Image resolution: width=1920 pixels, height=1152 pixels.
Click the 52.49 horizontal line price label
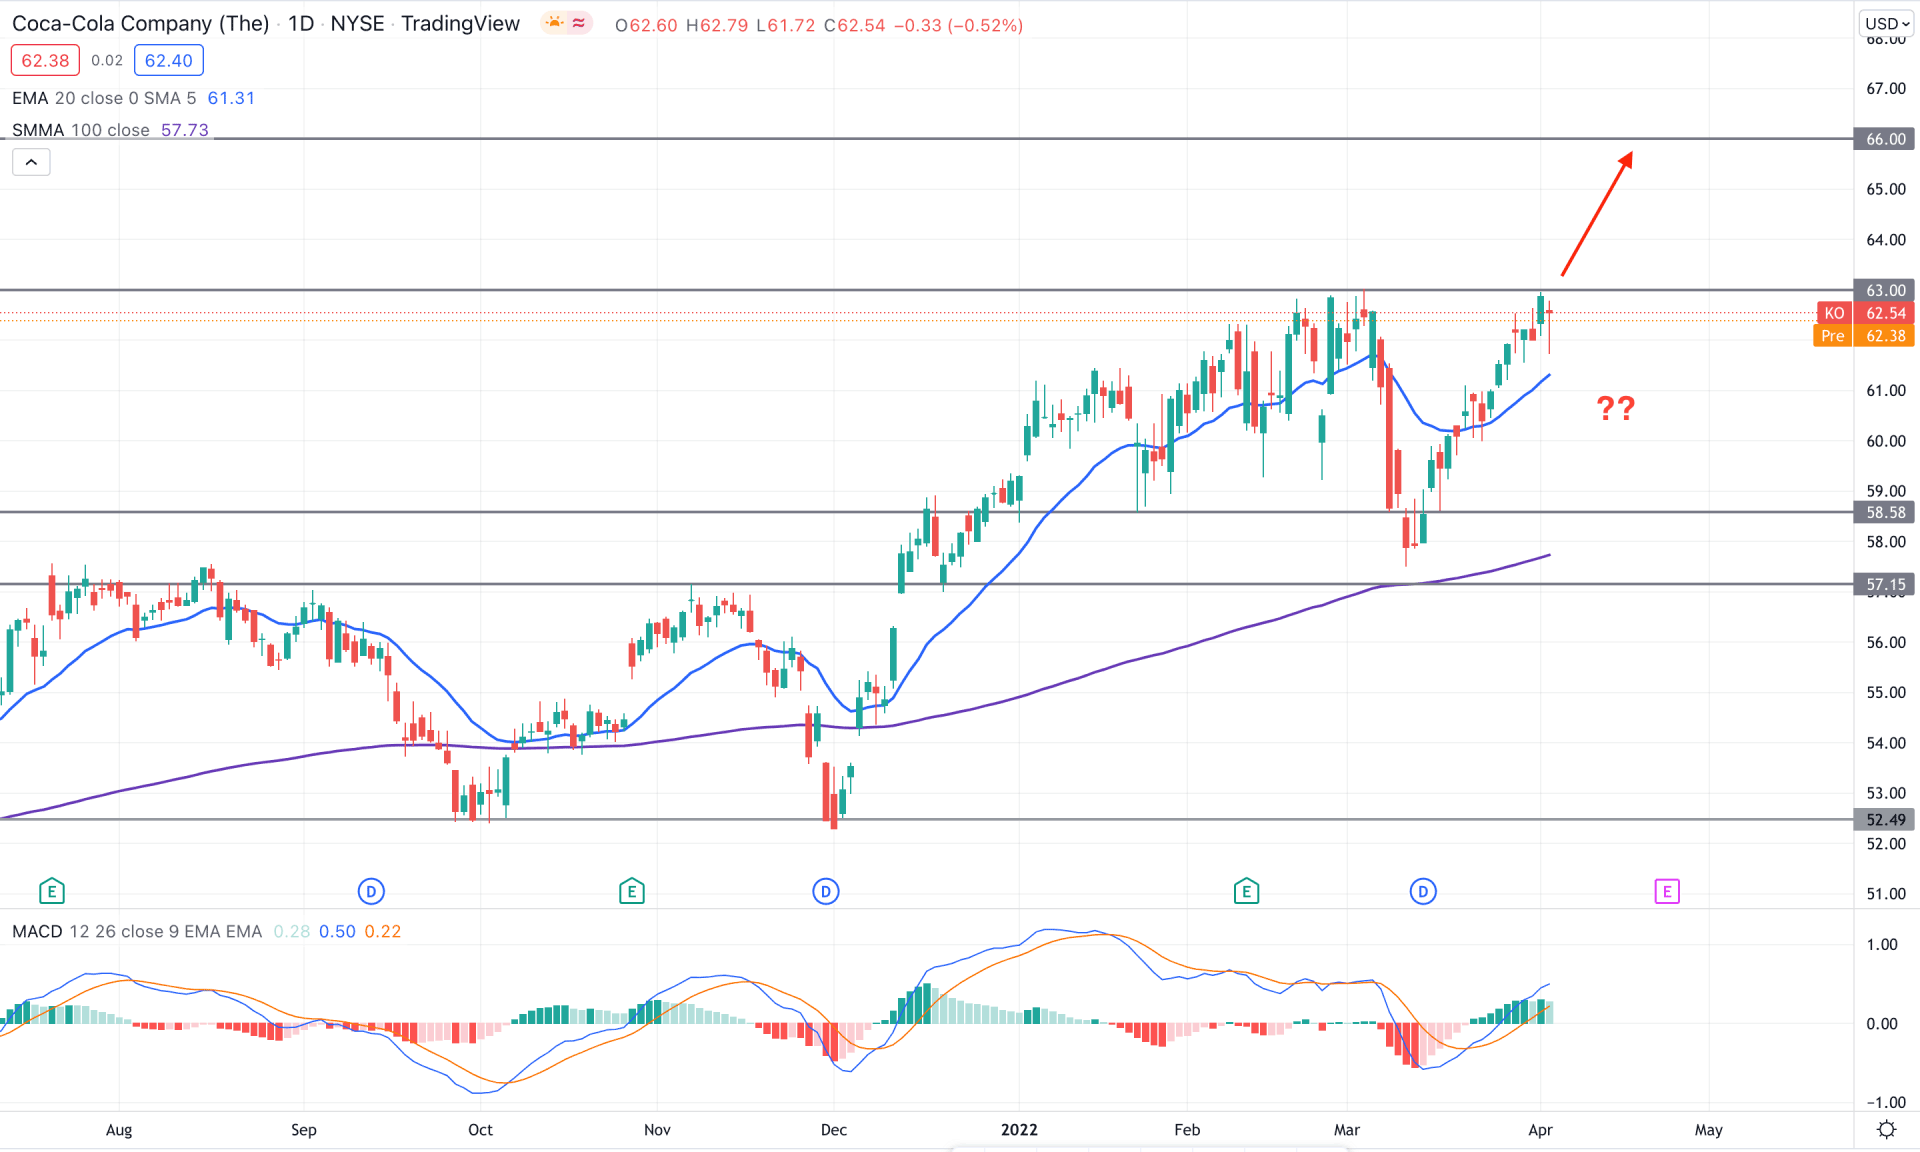coord(1885,819)
